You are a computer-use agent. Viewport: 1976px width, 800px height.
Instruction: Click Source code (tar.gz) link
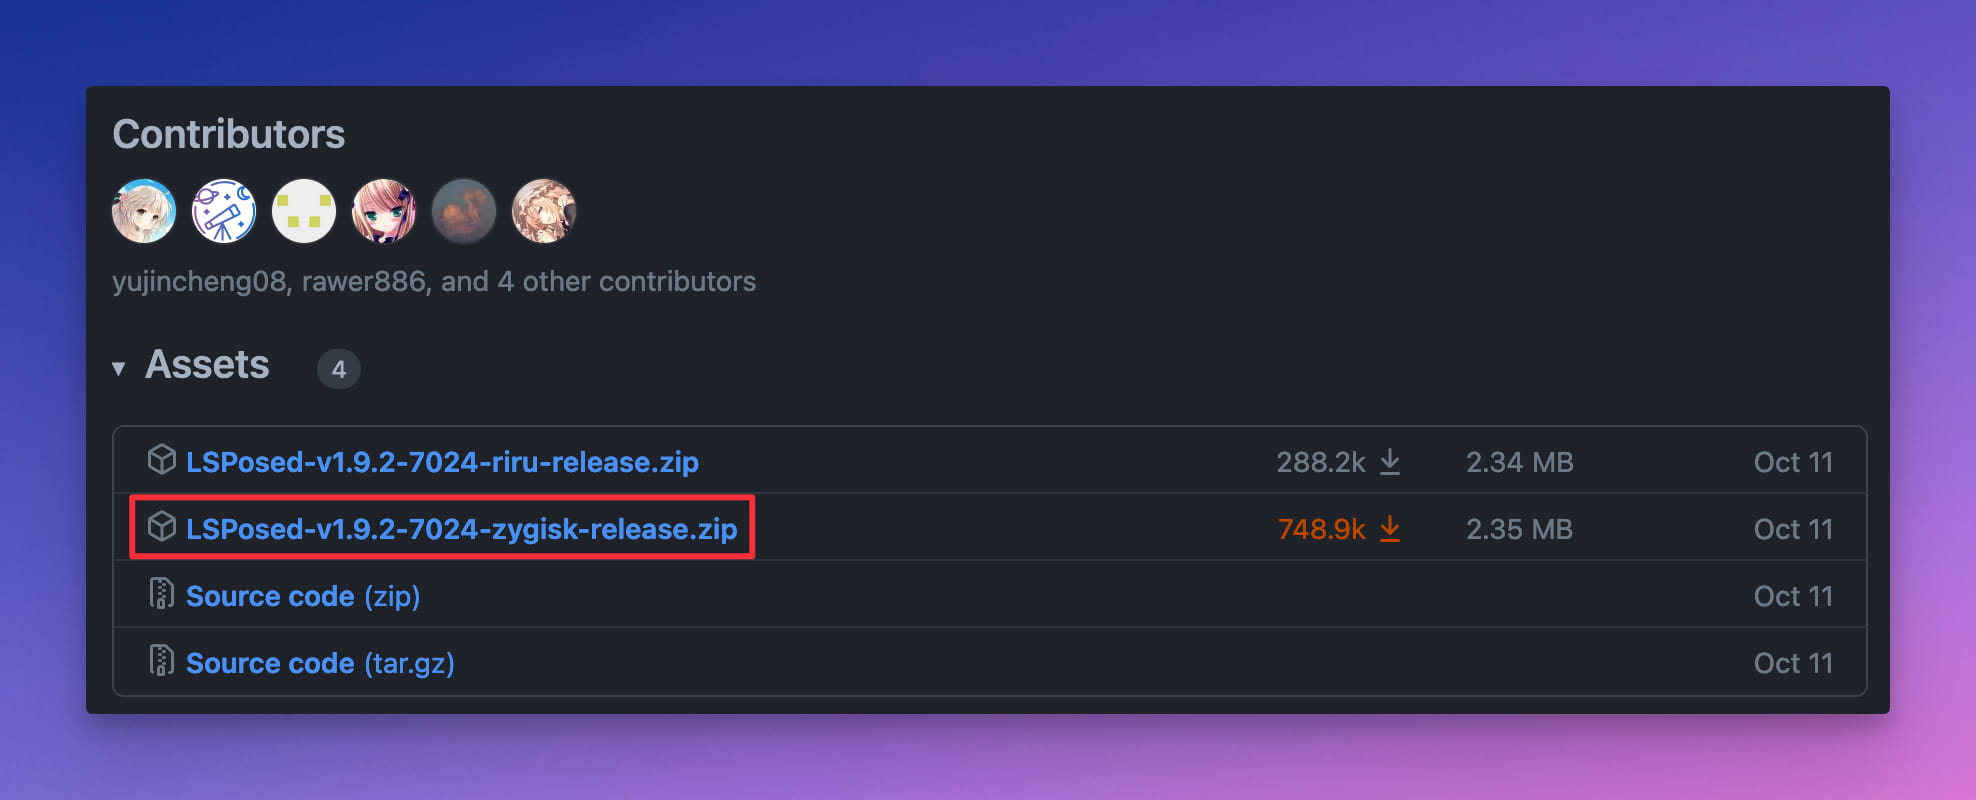[320, 663]
